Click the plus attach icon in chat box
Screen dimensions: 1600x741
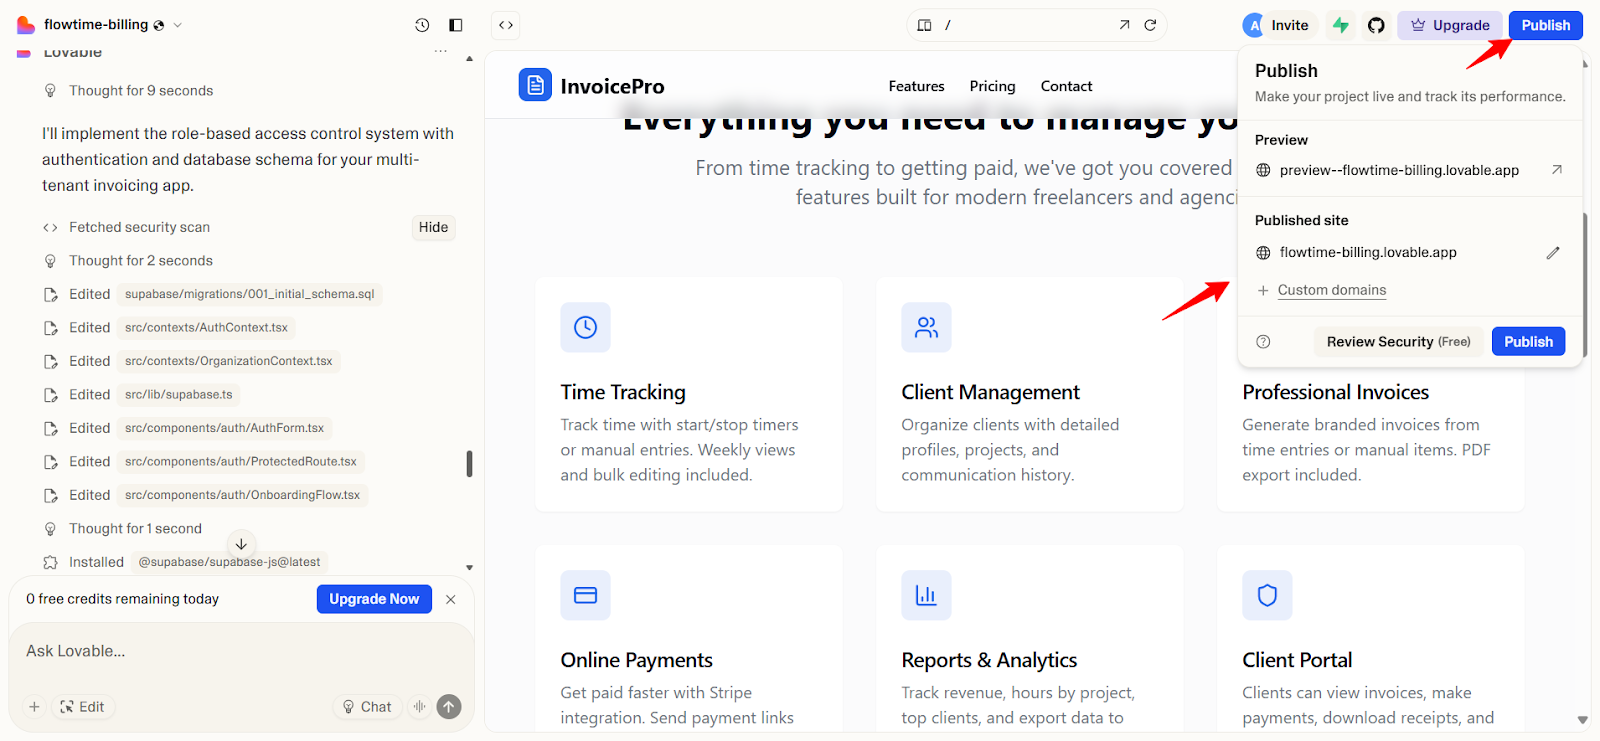click(34, 707)
